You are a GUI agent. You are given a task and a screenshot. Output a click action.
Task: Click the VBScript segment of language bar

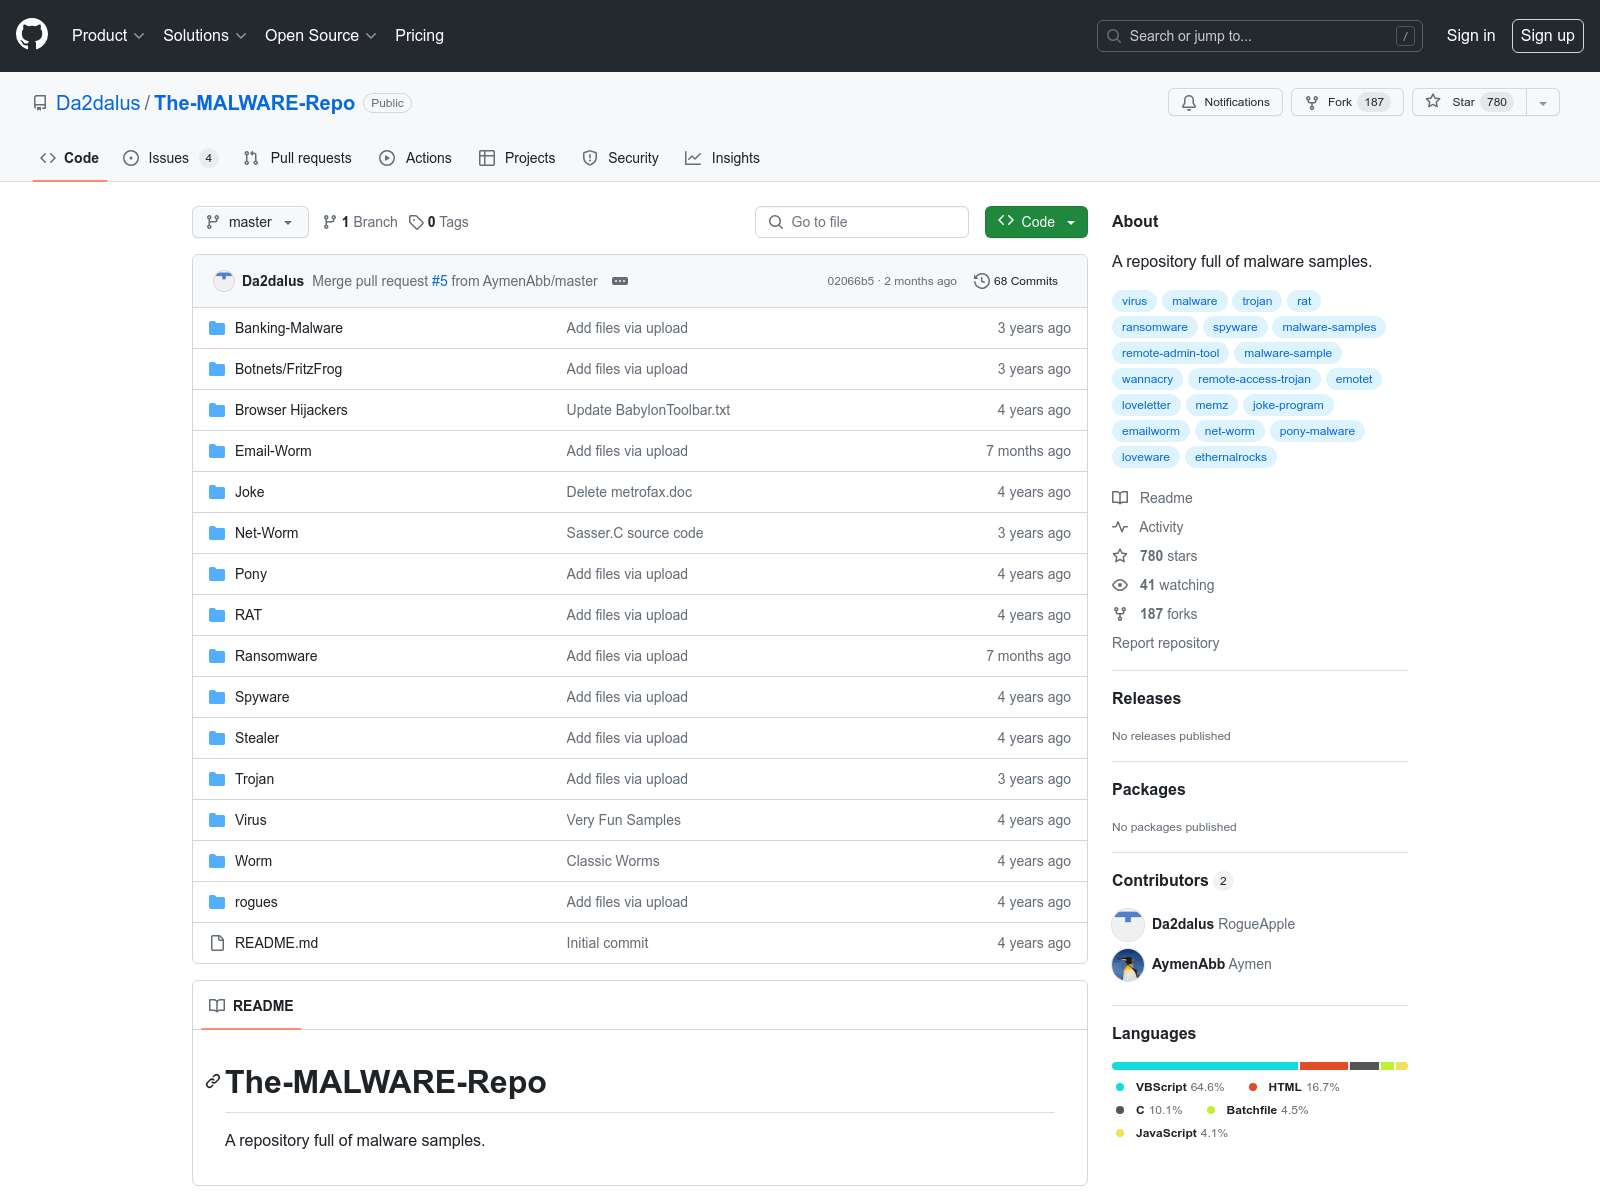point(1205,1066)
